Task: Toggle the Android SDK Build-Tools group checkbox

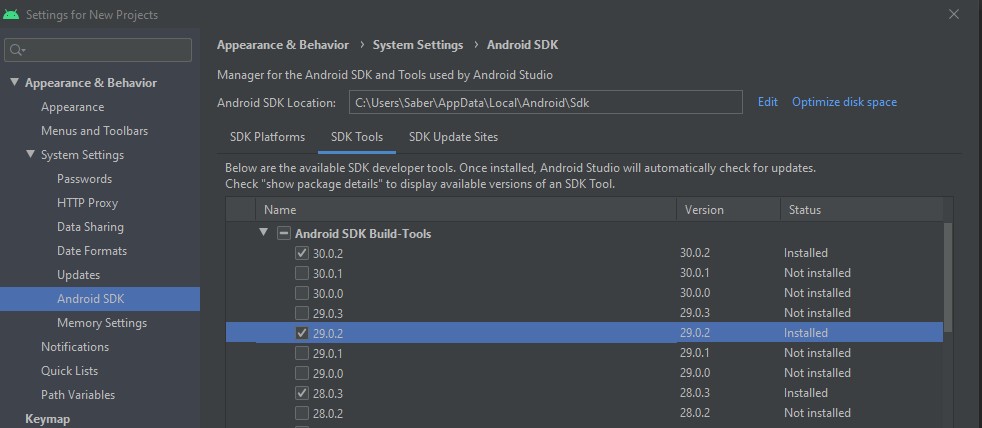Action: (x=284, y=233)
